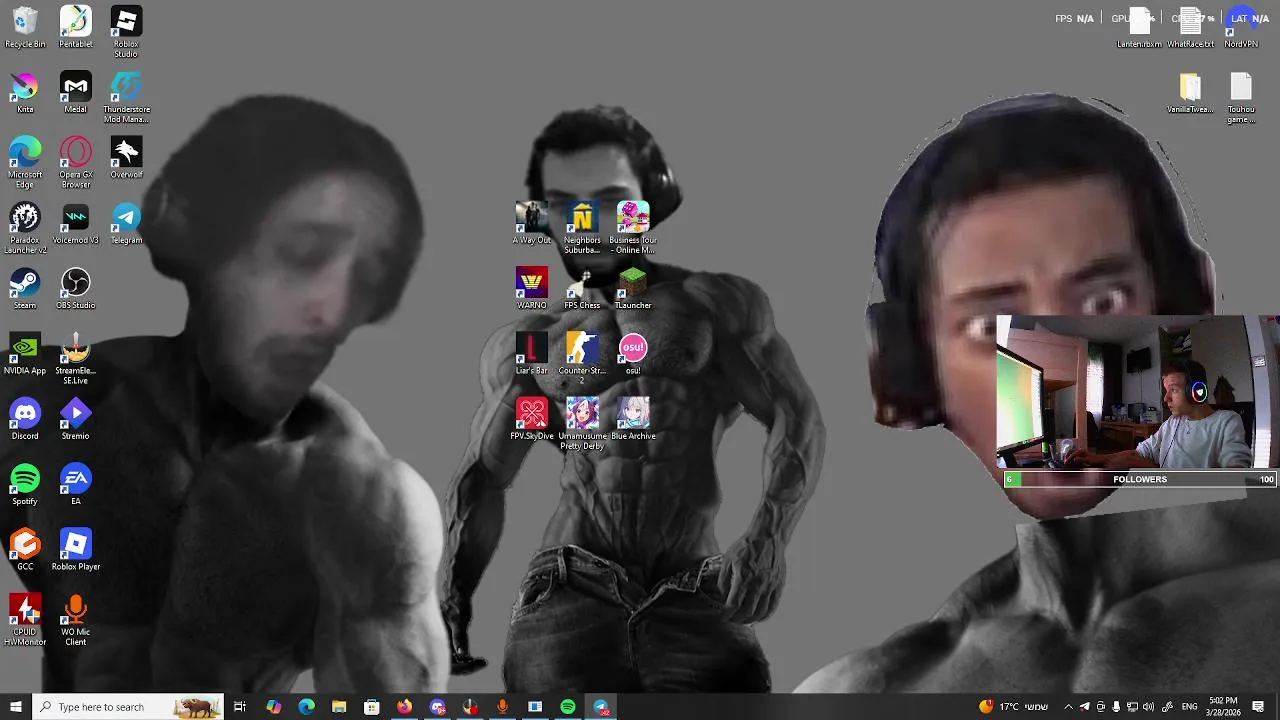This screenshot has height=720, width=1280.
Task: Open the volume control in tray
Action: point(1148,707)
